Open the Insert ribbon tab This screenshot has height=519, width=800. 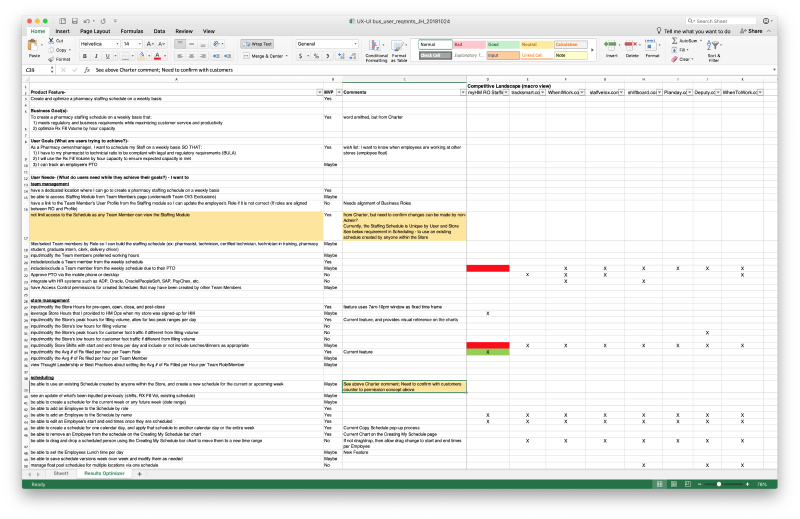tap(62, 31)
